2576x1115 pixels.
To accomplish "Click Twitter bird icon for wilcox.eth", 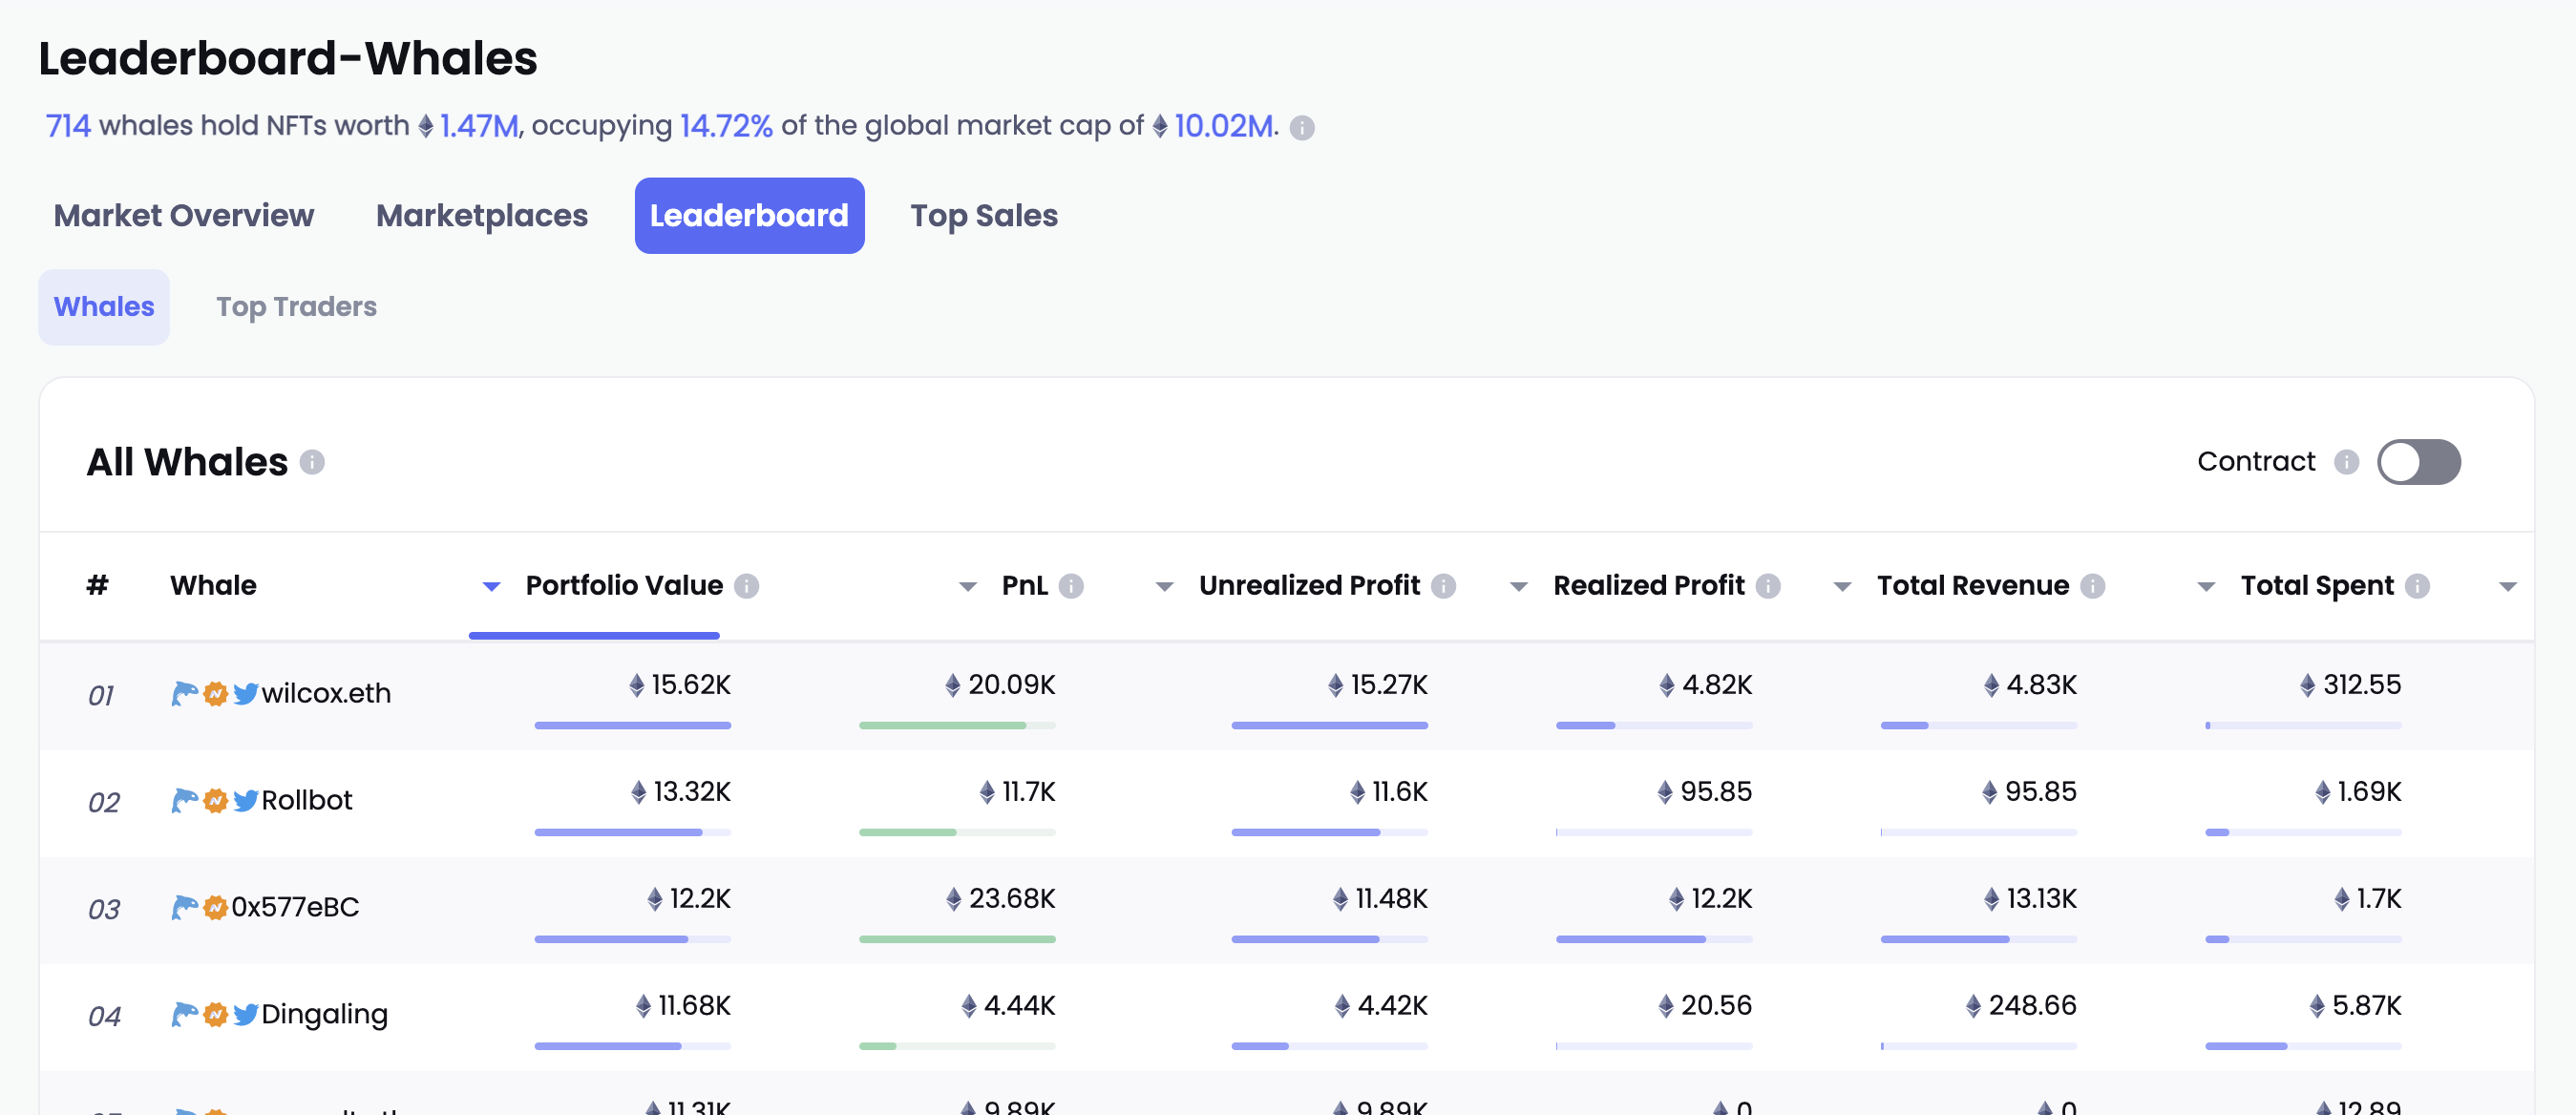I will click(x=246, y=694).
